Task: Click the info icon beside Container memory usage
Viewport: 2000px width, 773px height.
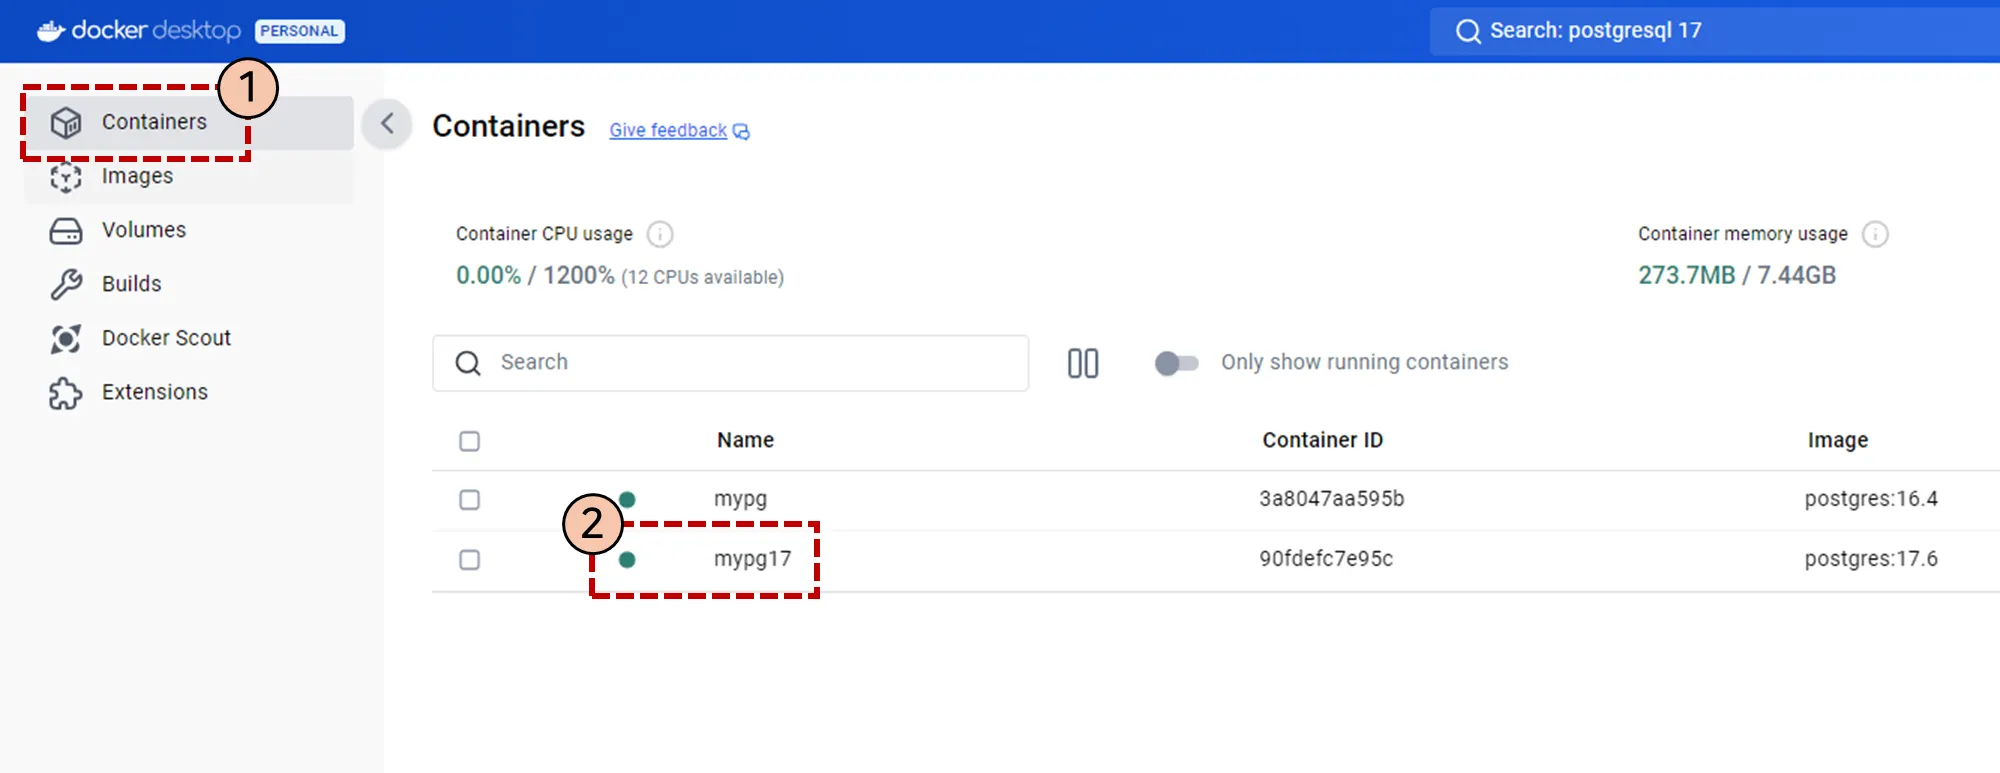Action: [1875, 234]
